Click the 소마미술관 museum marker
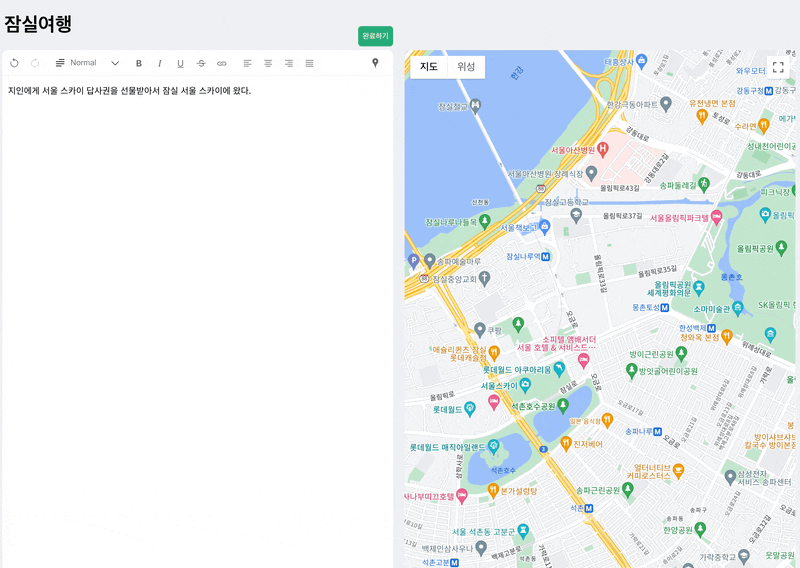 pos(738,308)
